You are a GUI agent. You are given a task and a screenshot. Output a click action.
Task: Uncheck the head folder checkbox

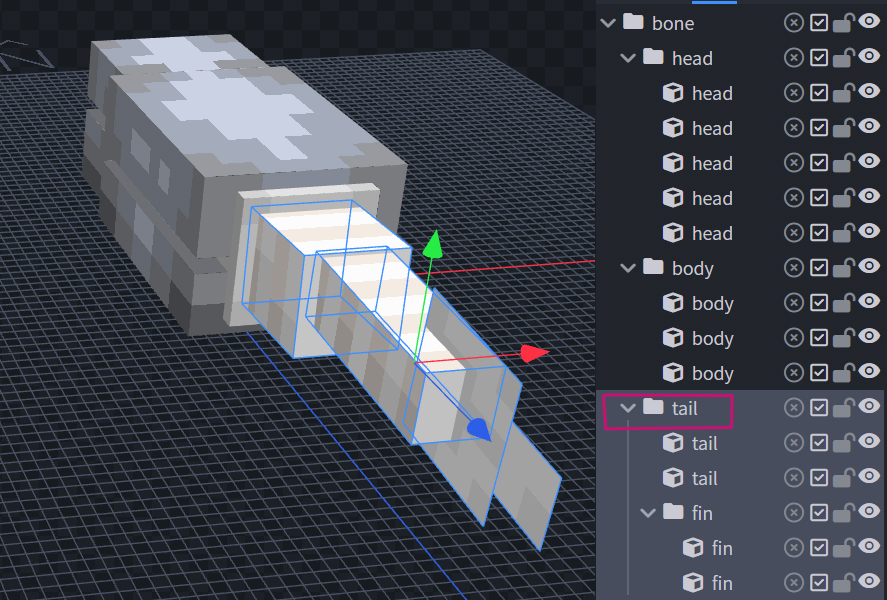tap(819, 58)
